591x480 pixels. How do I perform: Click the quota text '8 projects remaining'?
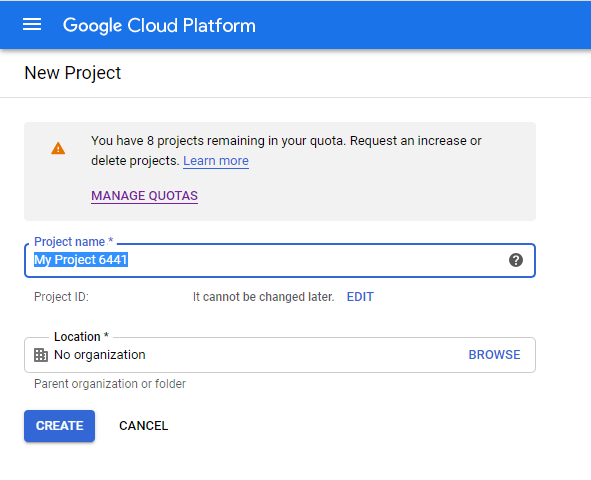coord(206,141)
